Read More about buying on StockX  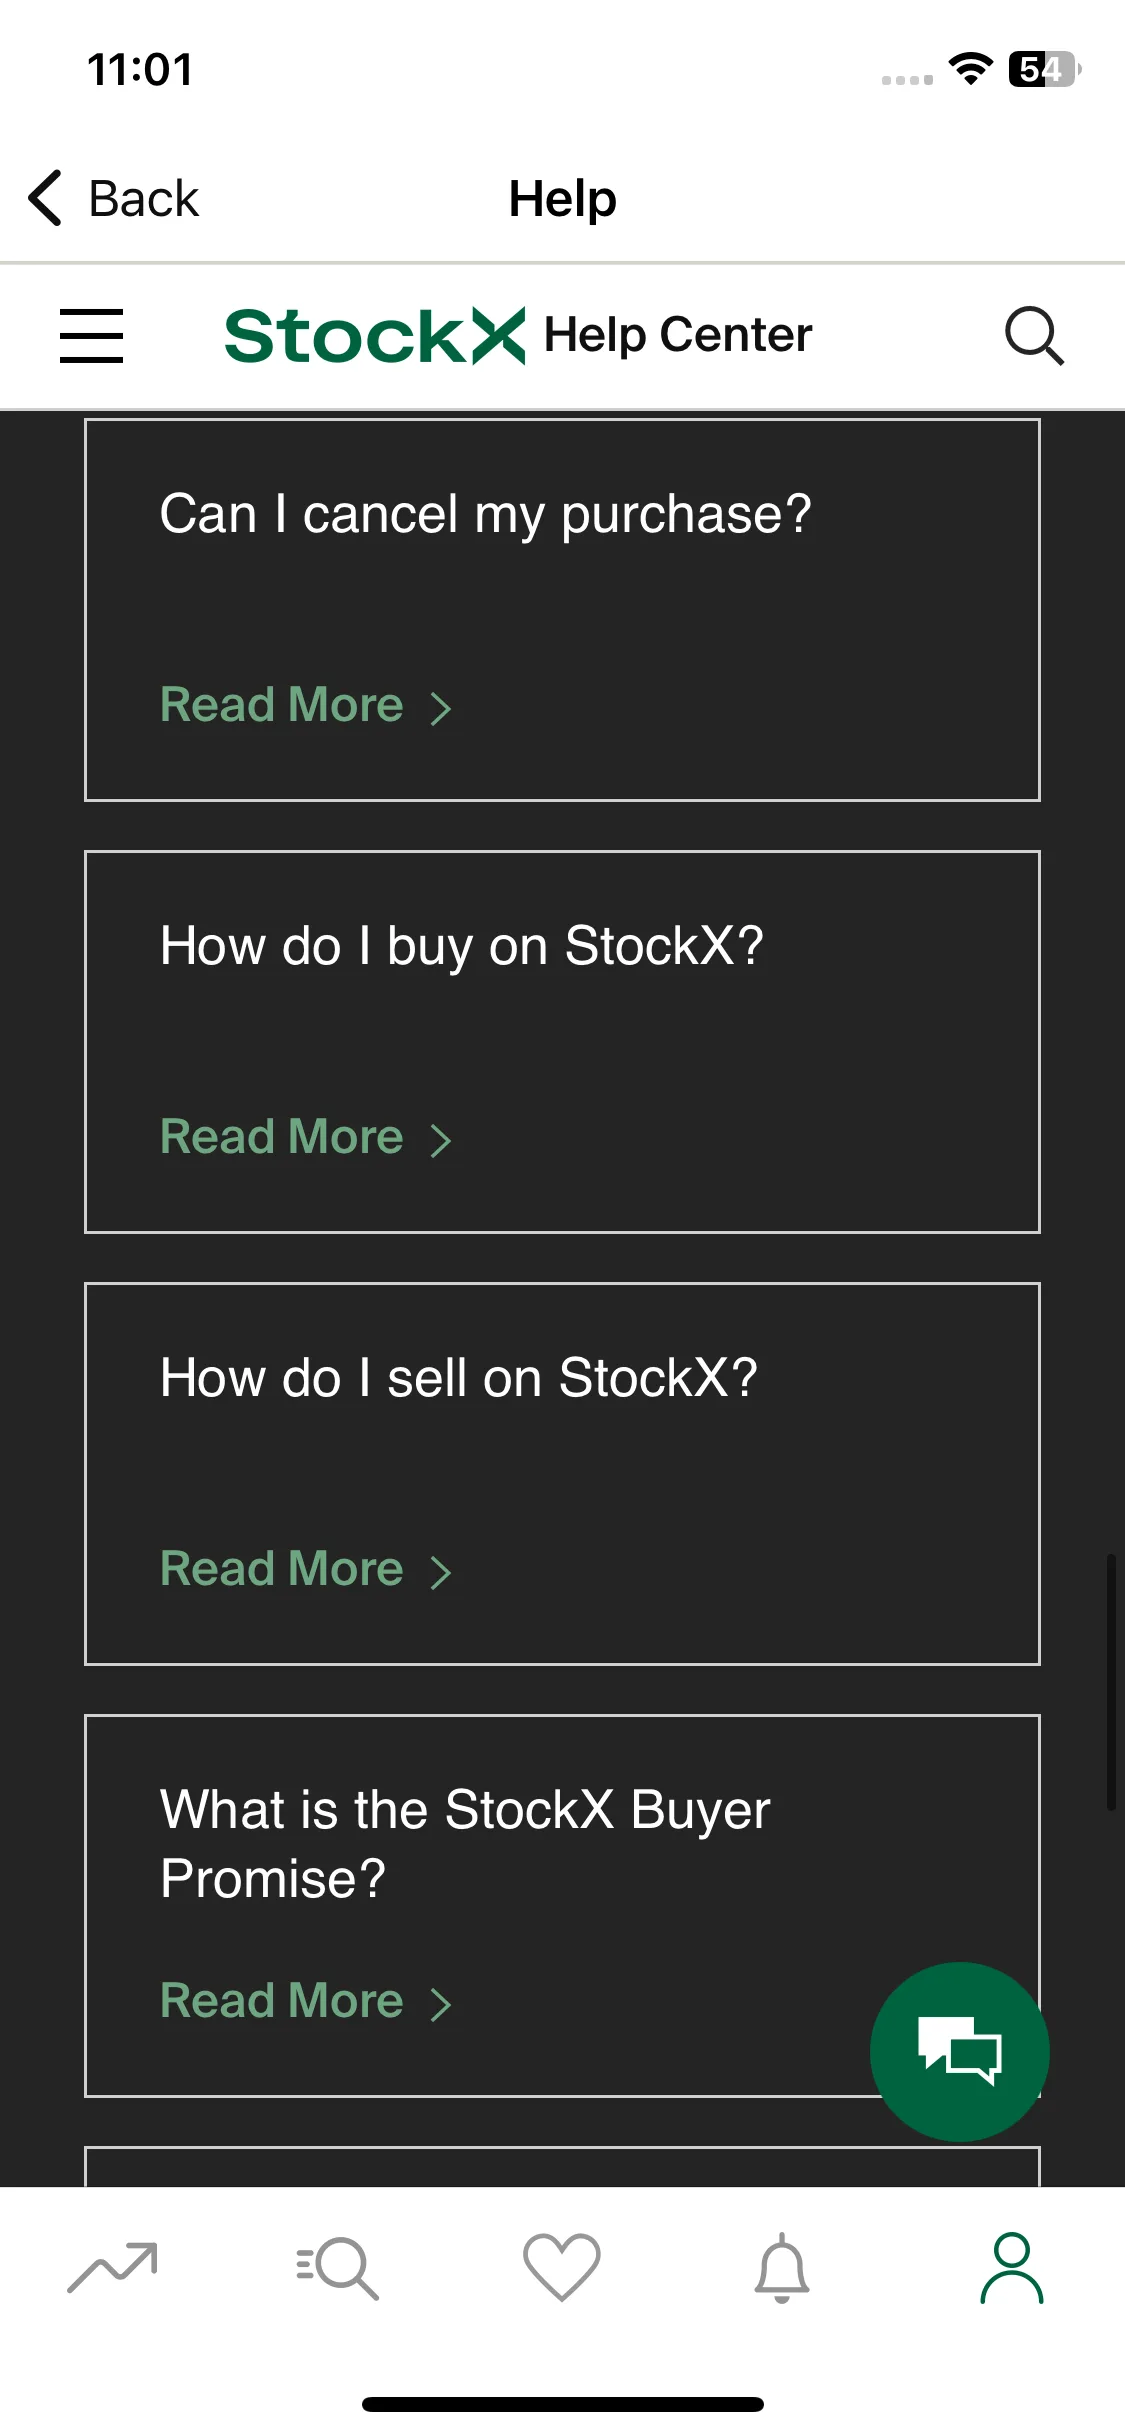(x=306, y=1137)
